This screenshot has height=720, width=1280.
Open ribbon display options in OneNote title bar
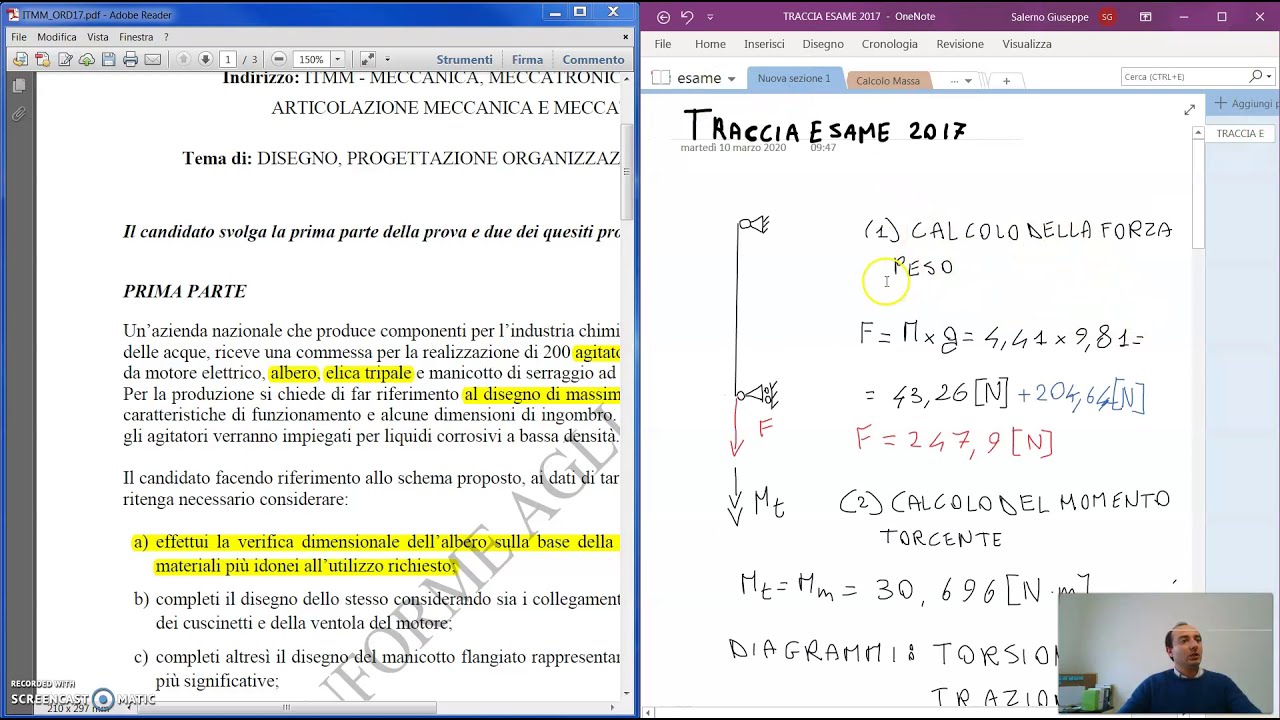[1146, 17]
